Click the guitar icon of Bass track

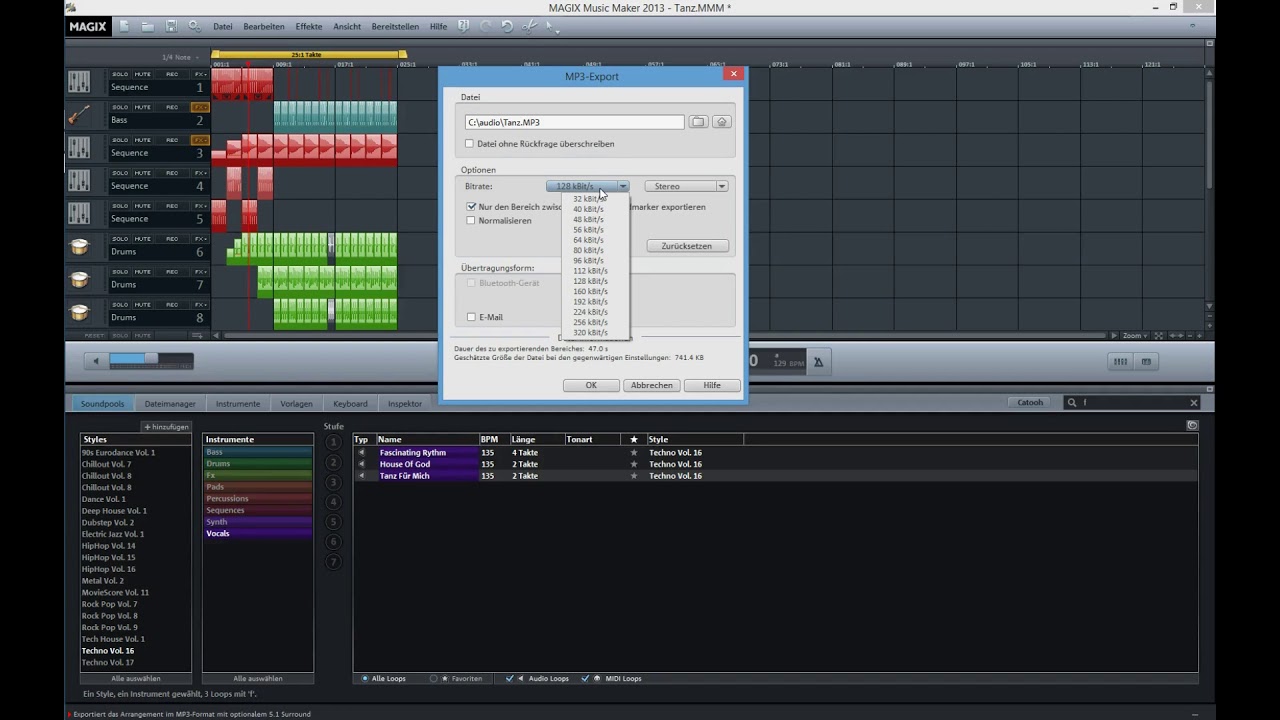[79, 115]
